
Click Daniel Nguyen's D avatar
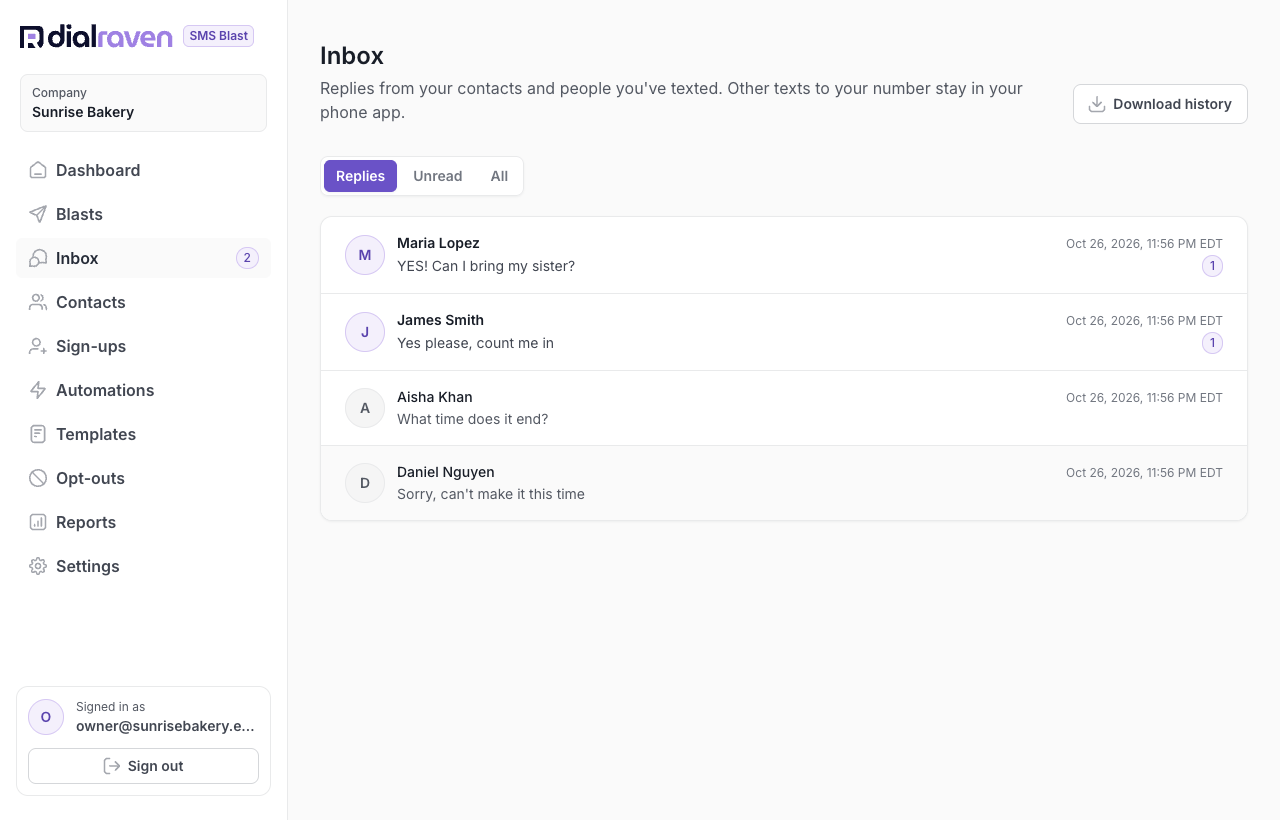(365, 483)
